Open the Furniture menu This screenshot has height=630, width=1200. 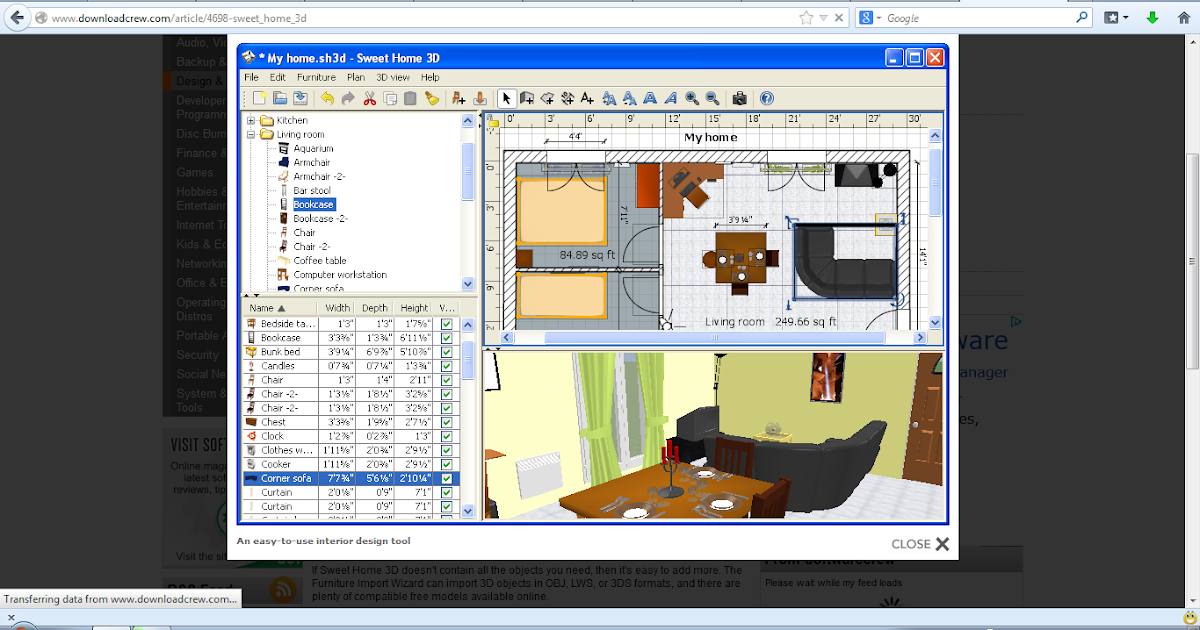316,77
